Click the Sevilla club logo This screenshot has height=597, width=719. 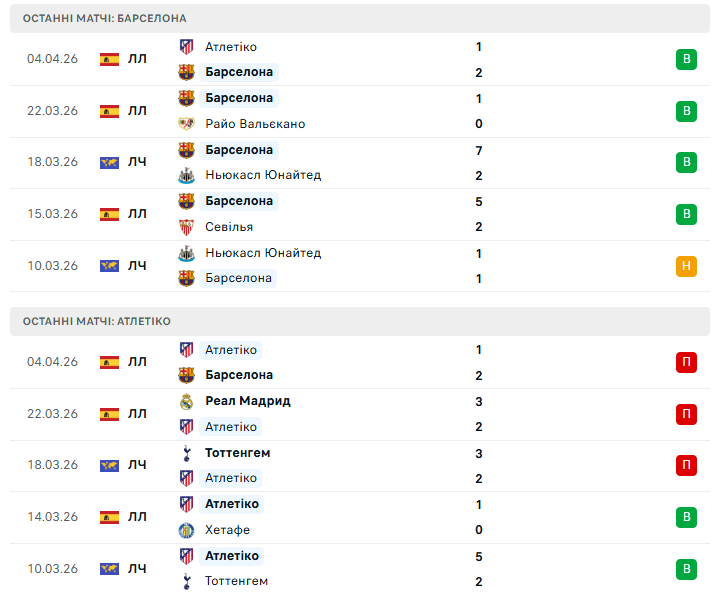(186, 227)
